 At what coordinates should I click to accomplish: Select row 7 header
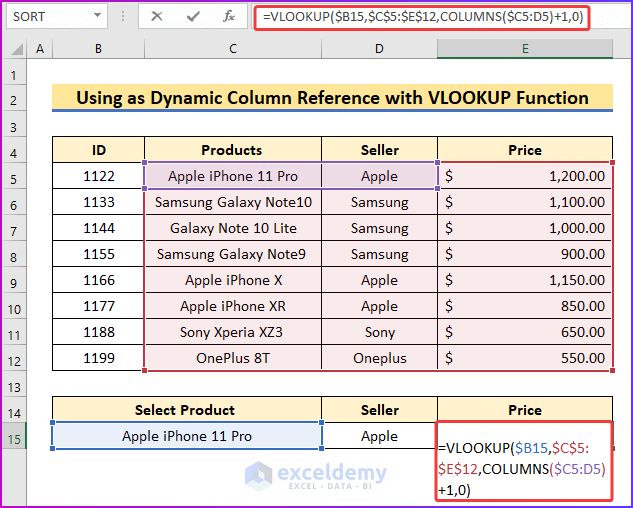click(14, 228)
